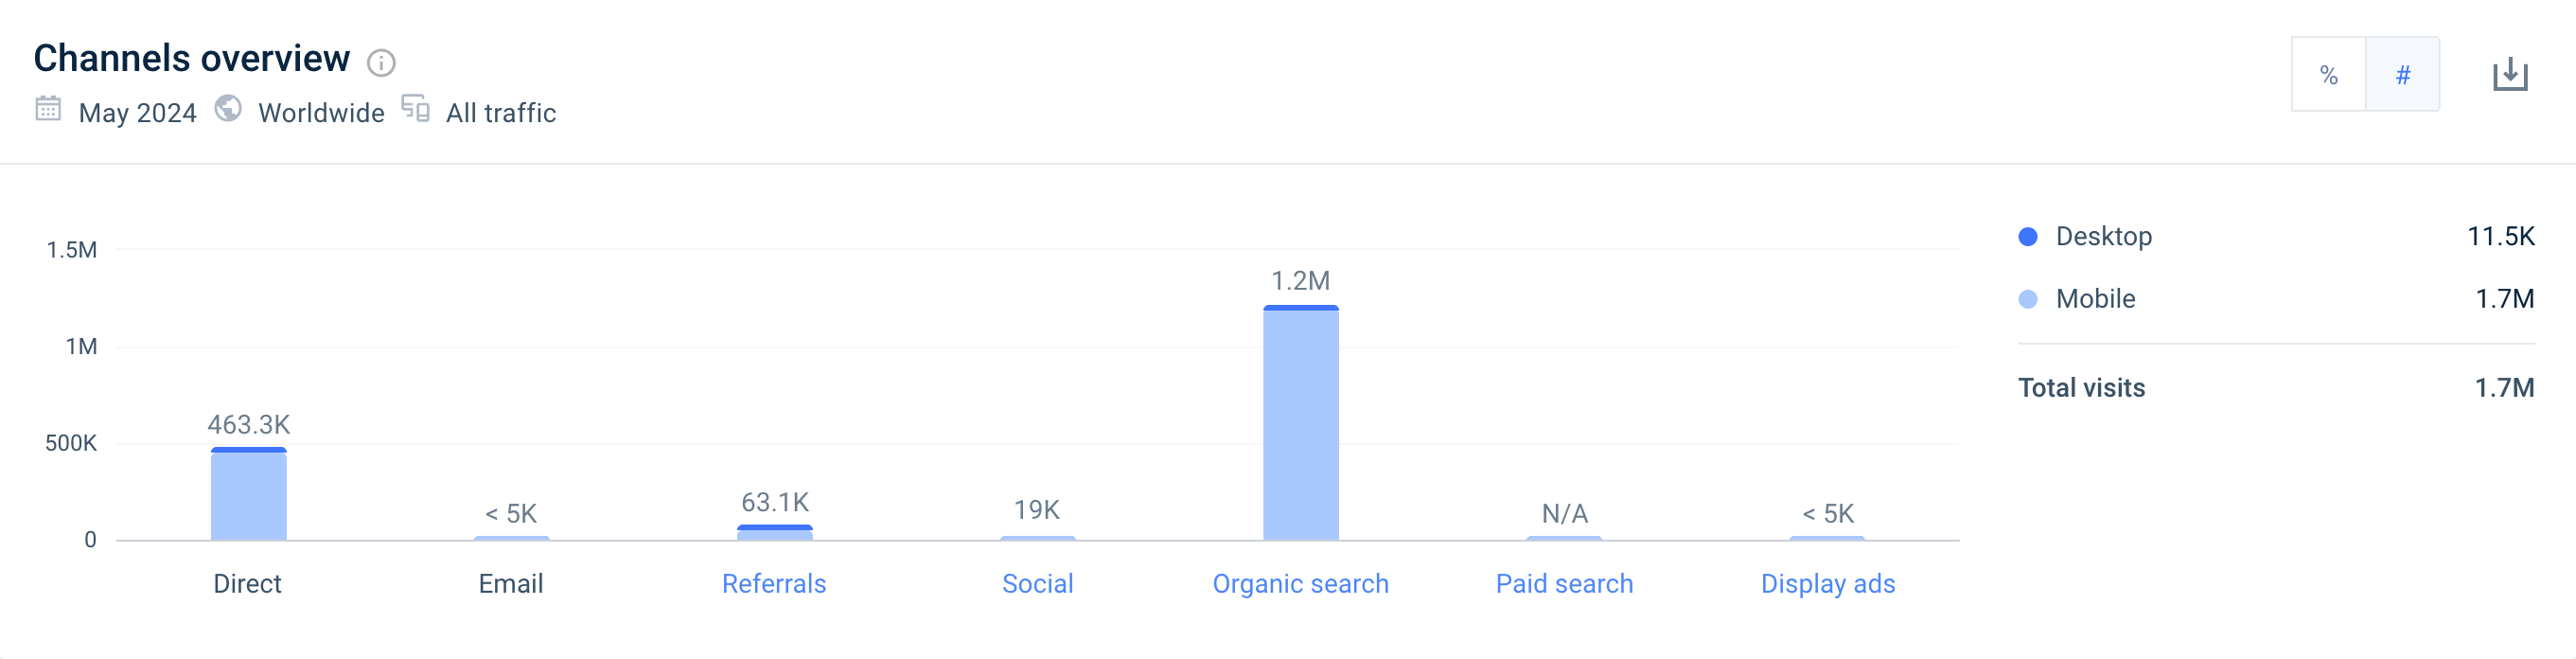Click the devices icon beside All traffic
2576x659 pixels.
pos(415,108)
